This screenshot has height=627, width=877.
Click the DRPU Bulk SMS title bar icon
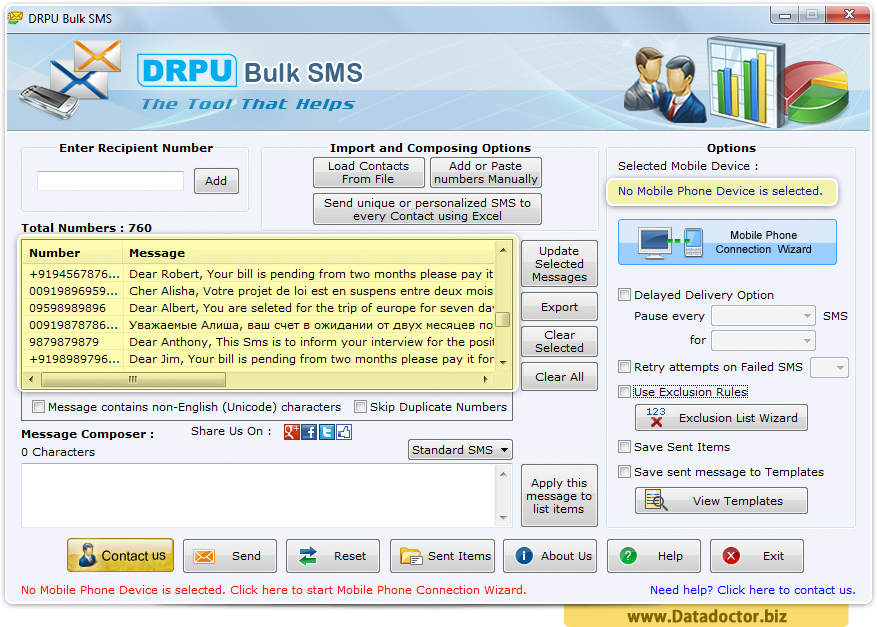click(15, 18)
